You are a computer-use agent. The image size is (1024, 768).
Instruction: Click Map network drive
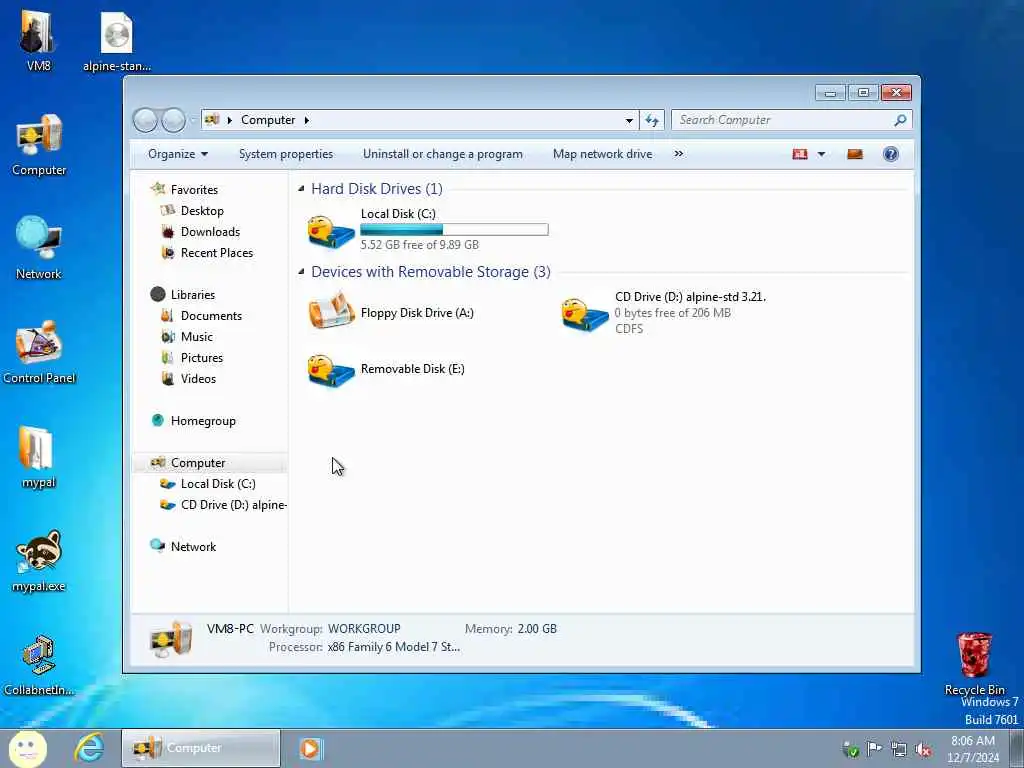click(x=602, y=154)
